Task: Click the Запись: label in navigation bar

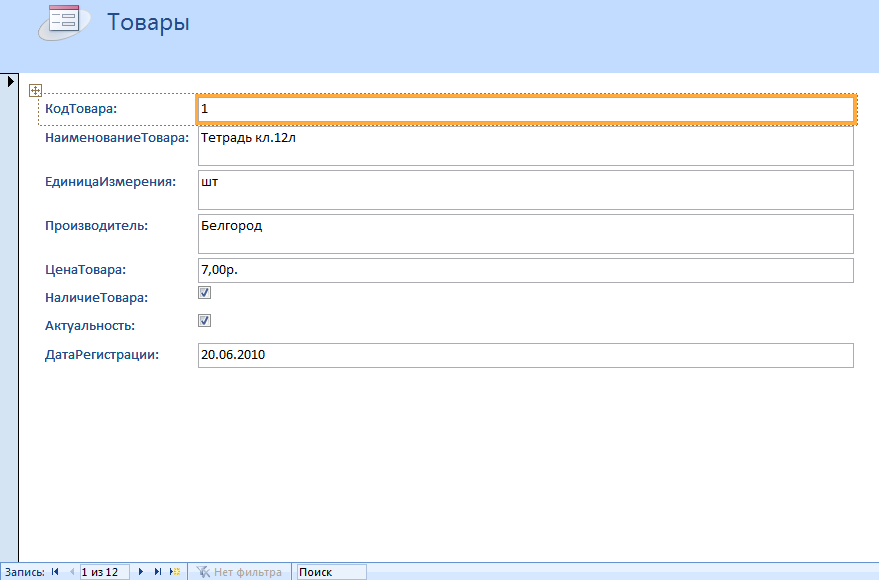Action: (25, 572)
